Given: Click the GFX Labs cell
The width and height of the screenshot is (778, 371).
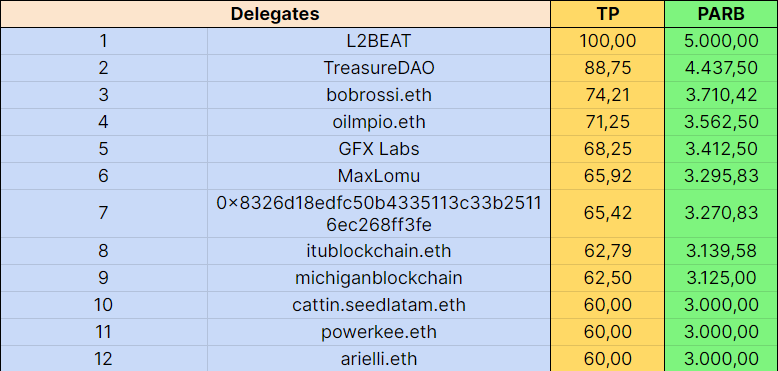Looking at the screenshot, I should tap(379, 149).
